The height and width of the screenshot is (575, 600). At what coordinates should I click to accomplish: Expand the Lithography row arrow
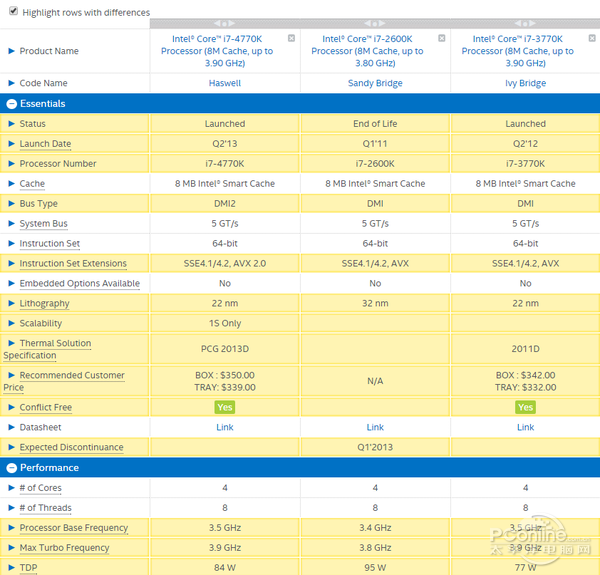click(x=11, y=303)
